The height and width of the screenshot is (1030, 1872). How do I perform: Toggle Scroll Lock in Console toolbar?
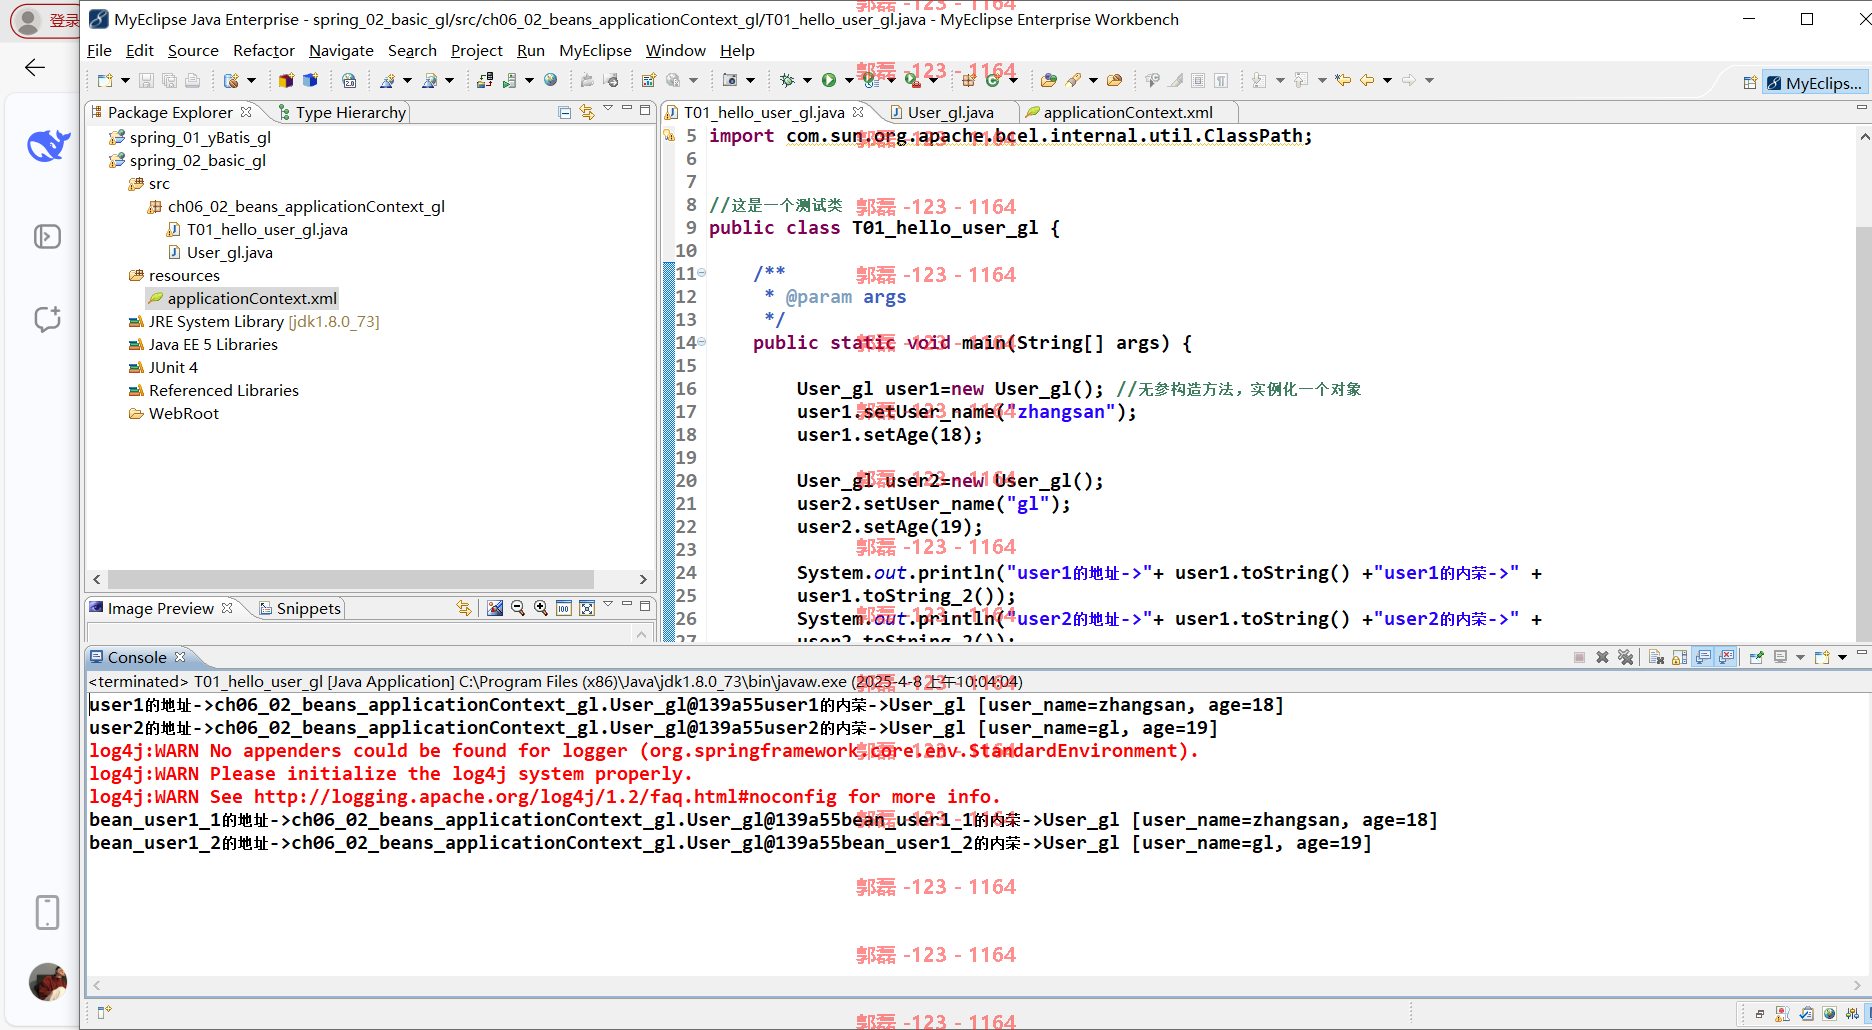click(x=1679, y=657)
